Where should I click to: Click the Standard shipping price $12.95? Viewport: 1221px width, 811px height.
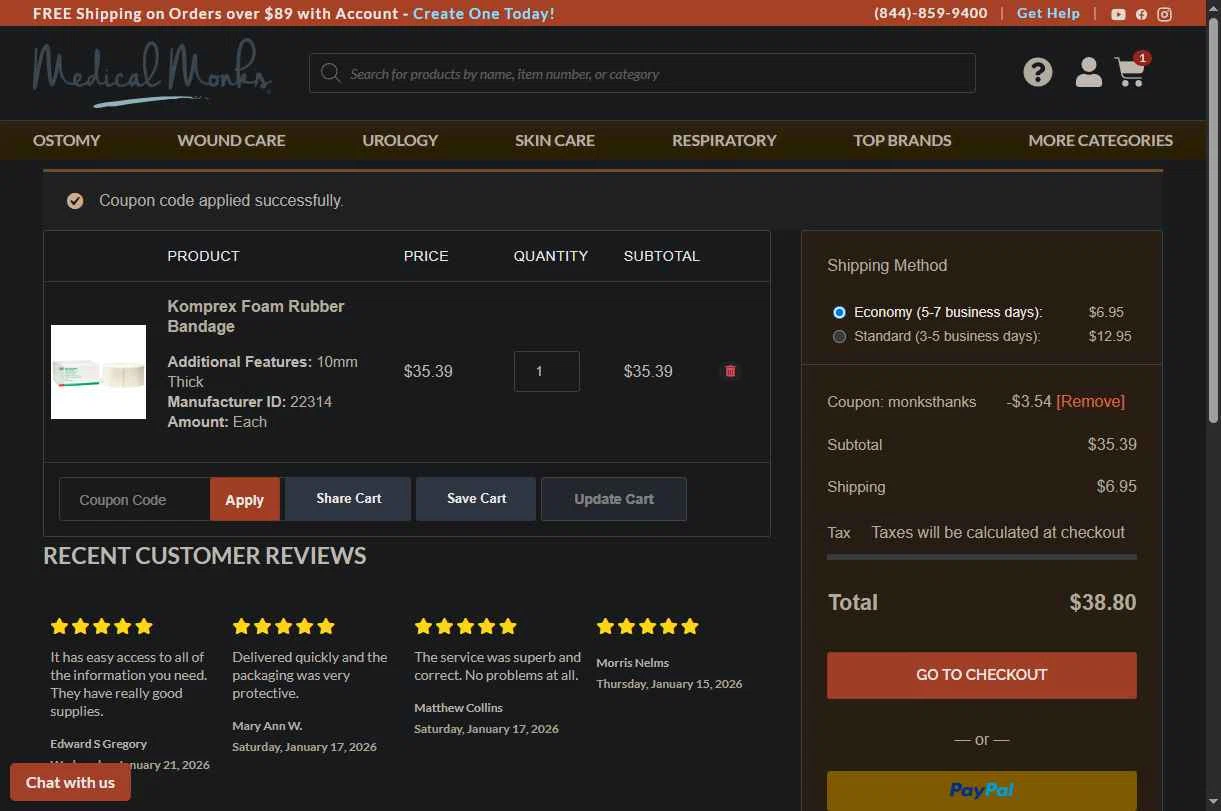[1110, 336]
